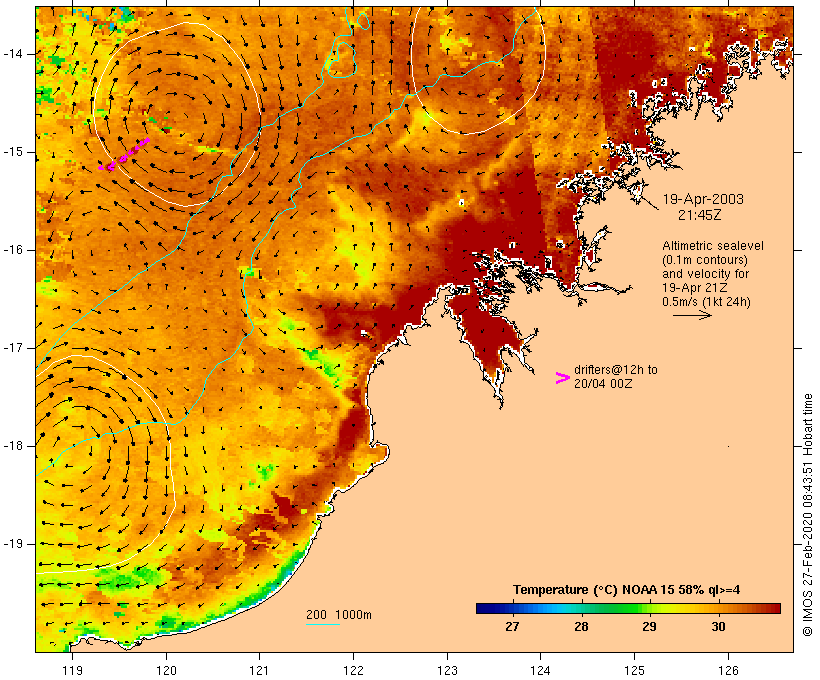Click the colorbar tick label '29'
Viewport: 820px width, 680px height.
650,627
